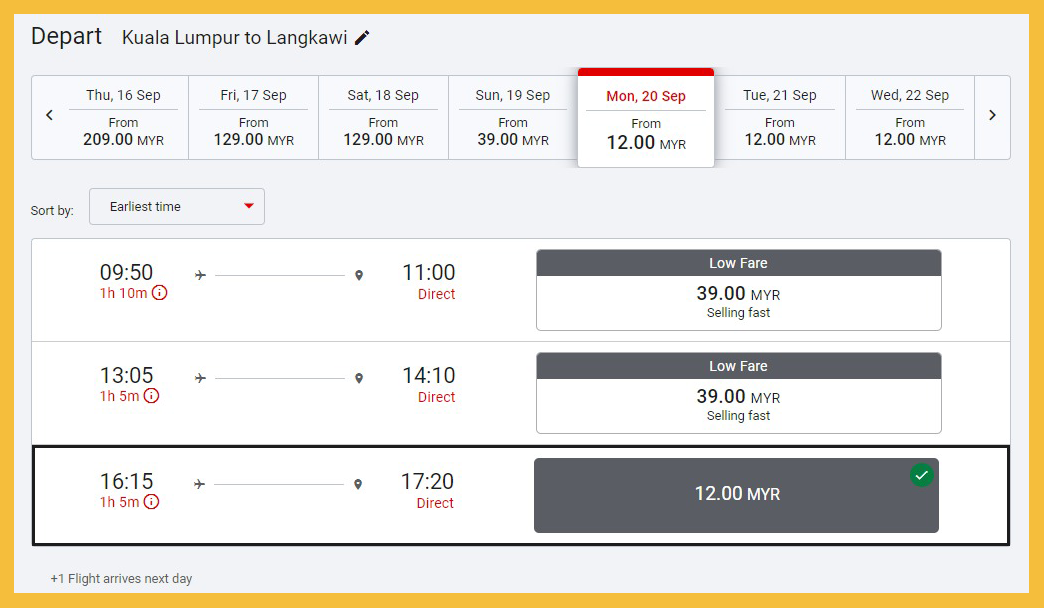Click the pencil edit route icon
The image size is (1044, 608).
tap(362, 38)
